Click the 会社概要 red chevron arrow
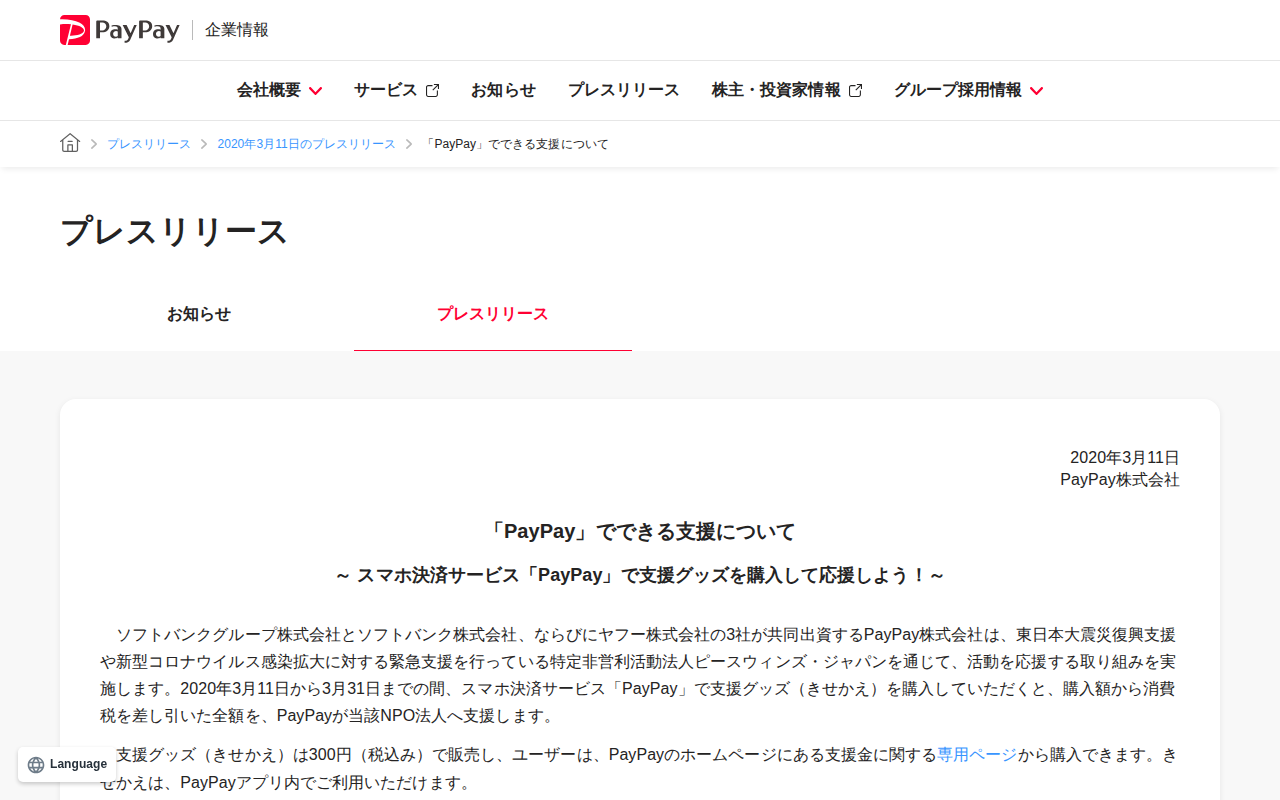This screenshot has width=1280, height=800. (x=315, y=91)
